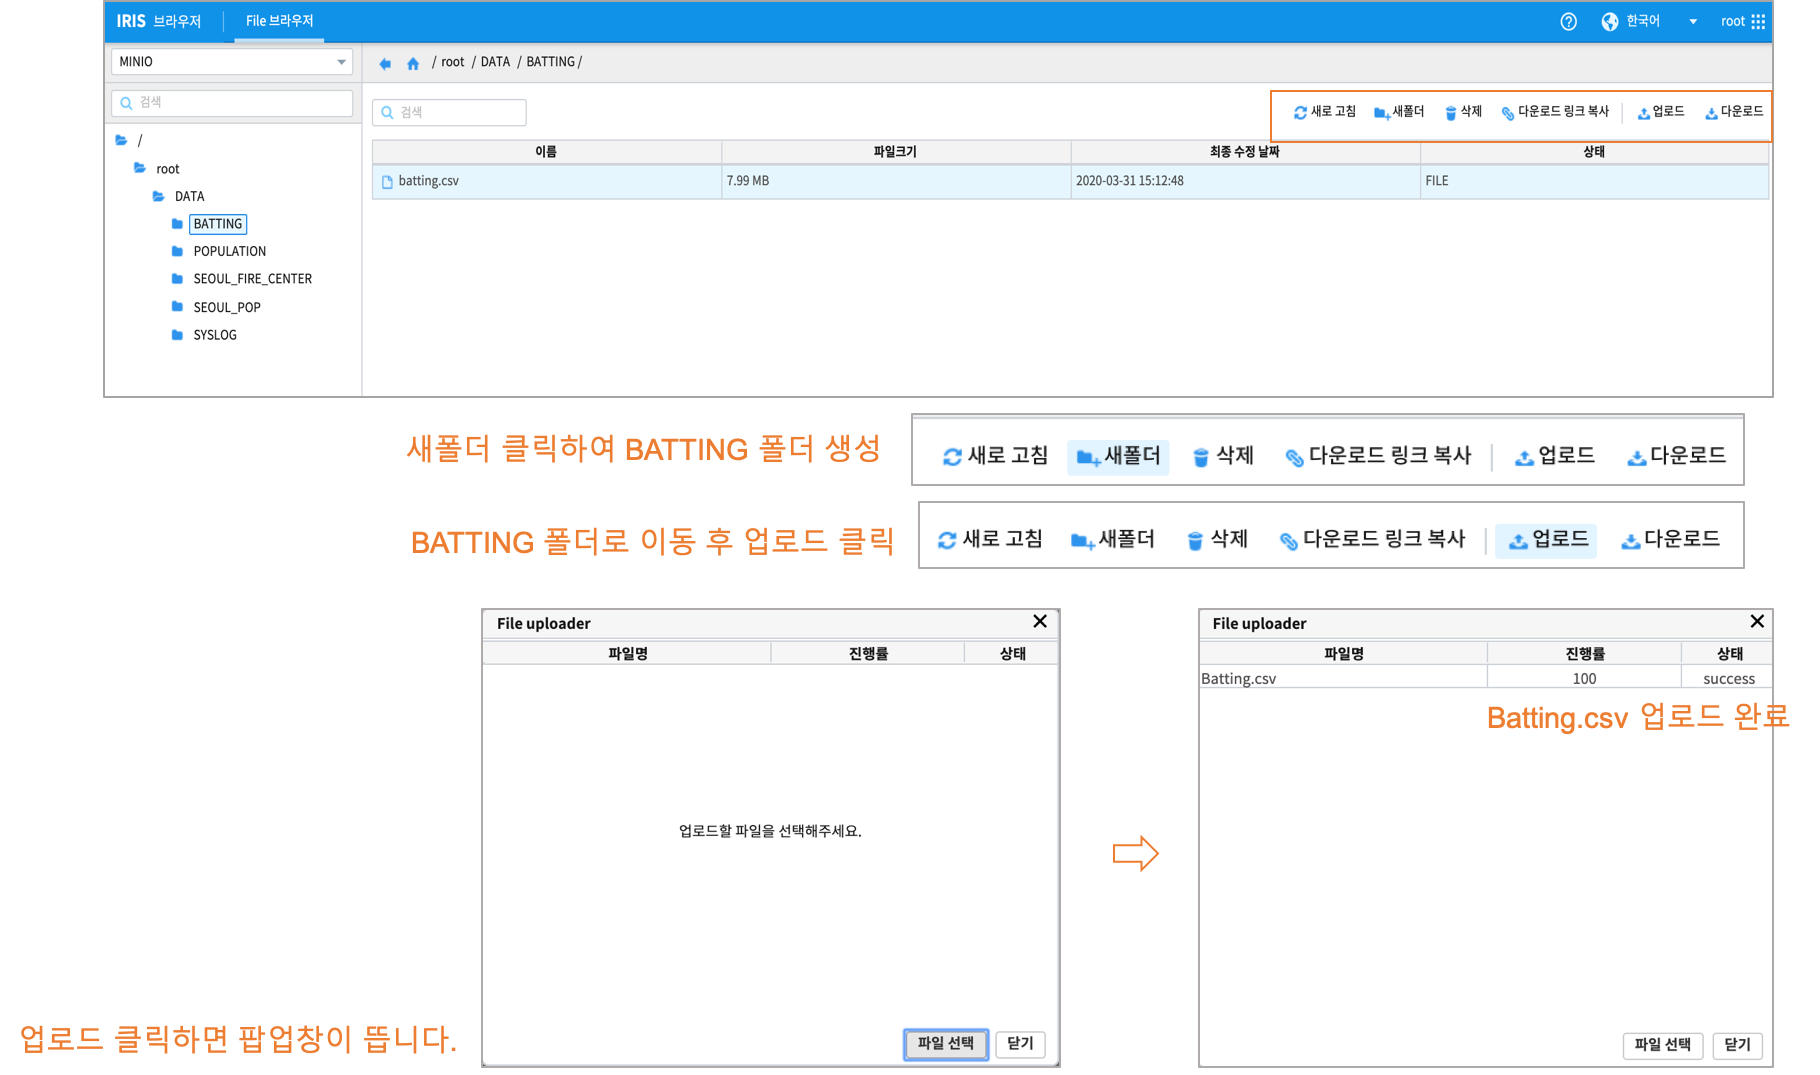The height and width of the screenshot is (1075, 1820).
Task: Click the Batting.csv row in the uploader
Action: [x=1486, y=678]
